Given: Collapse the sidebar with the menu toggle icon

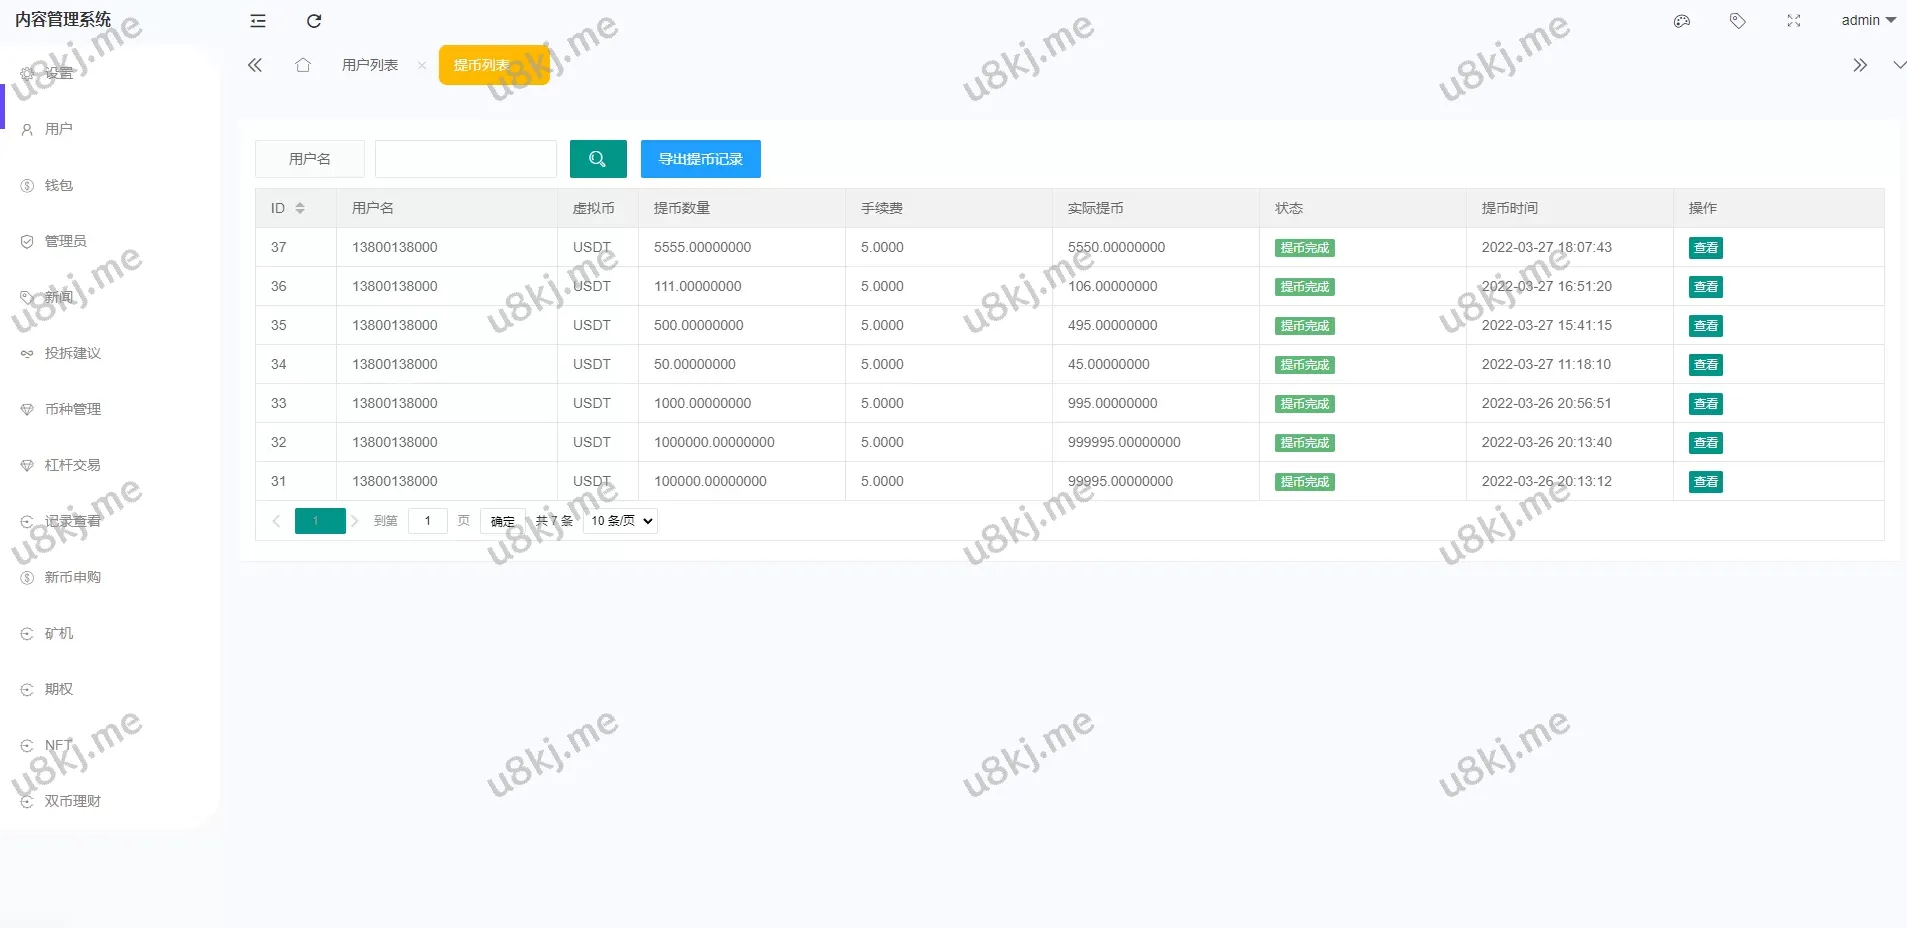Looking at the screenshot, I should (258, 21).
